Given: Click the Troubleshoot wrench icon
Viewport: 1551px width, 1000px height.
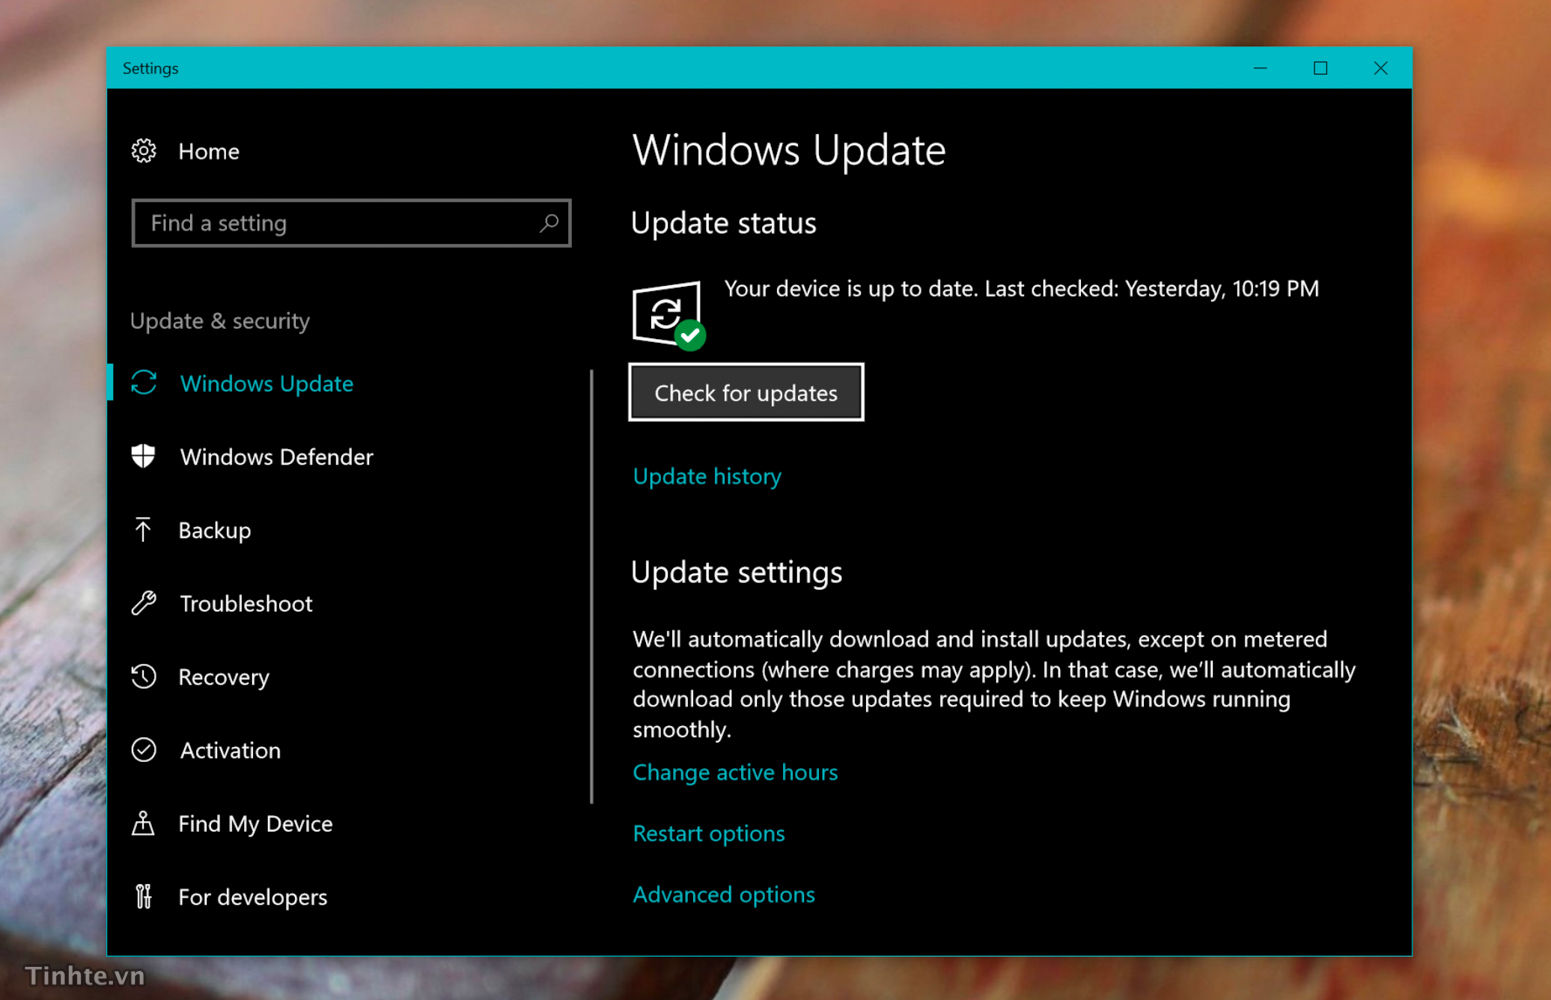Looking at the screenshot, I should tap(144, 603).
